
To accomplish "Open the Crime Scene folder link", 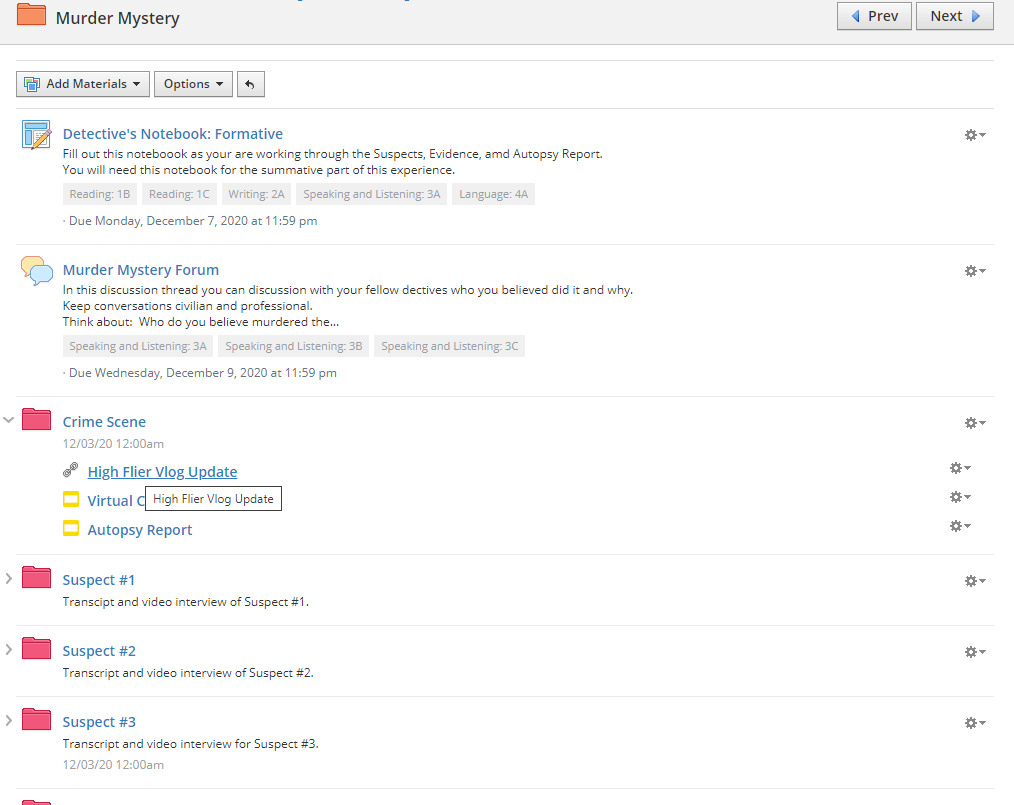I will [104, 422].
